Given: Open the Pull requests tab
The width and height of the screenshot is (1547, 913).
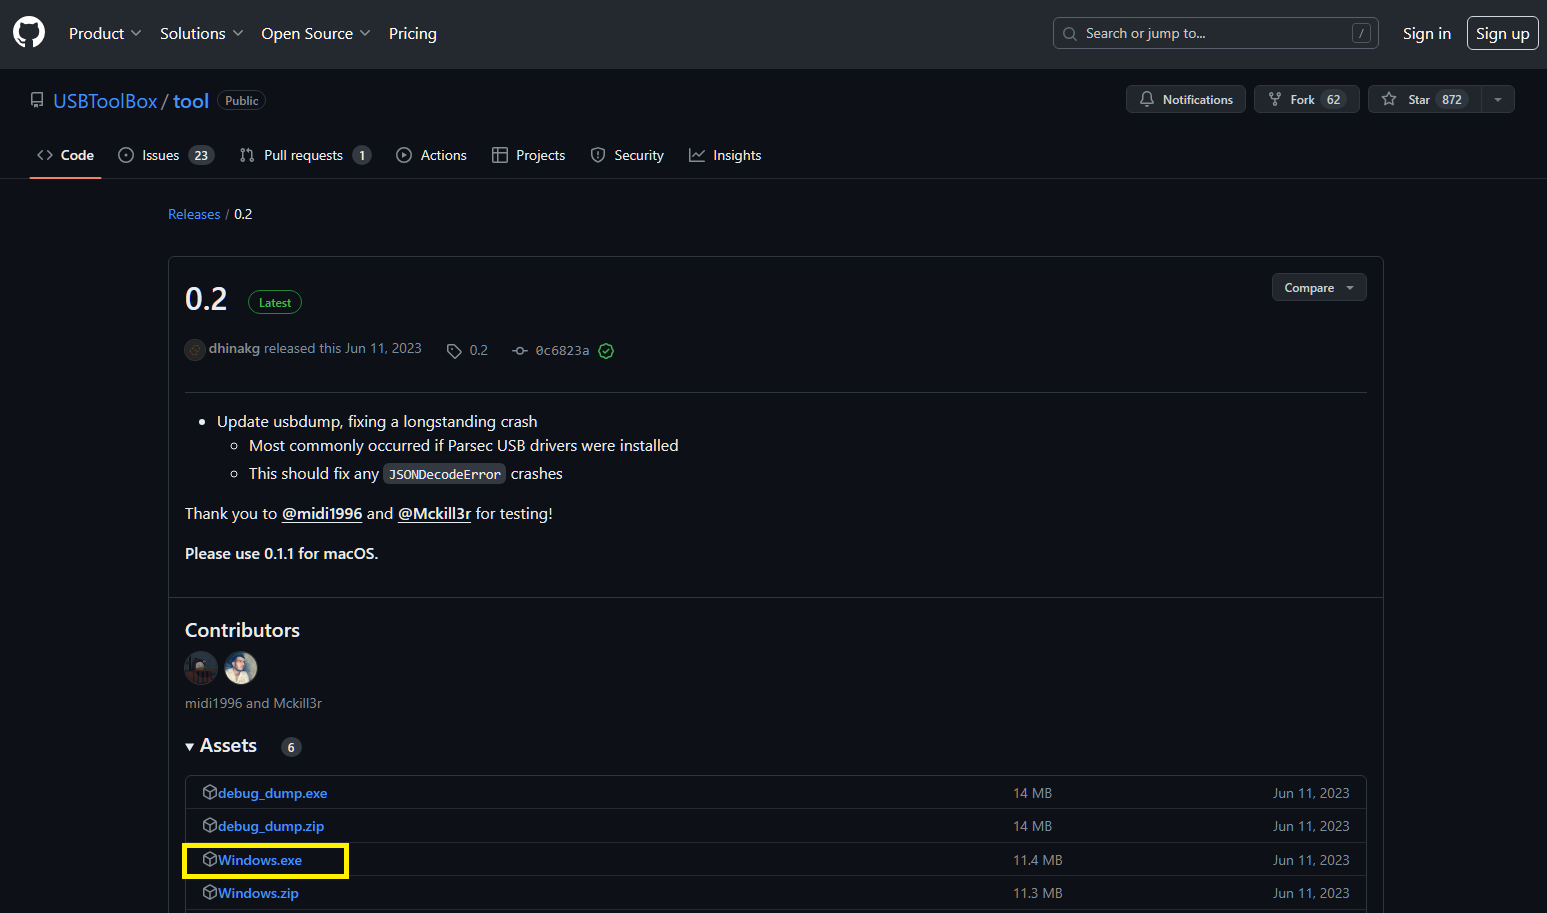Looking at the screenshot, I should pos(305,155).
